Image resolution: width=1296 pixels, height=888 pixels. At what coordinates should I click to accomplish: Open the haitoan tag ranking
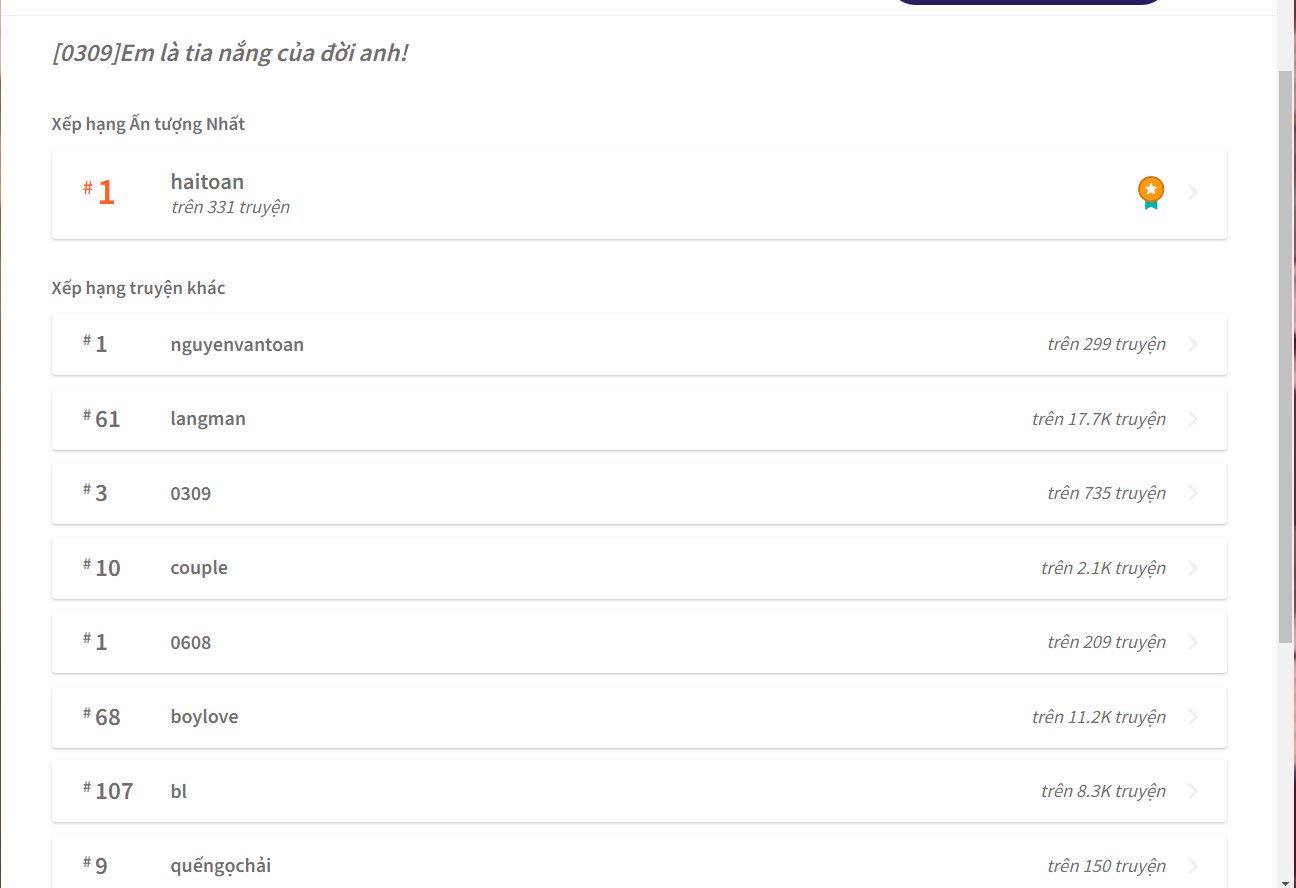click(639, 193)
